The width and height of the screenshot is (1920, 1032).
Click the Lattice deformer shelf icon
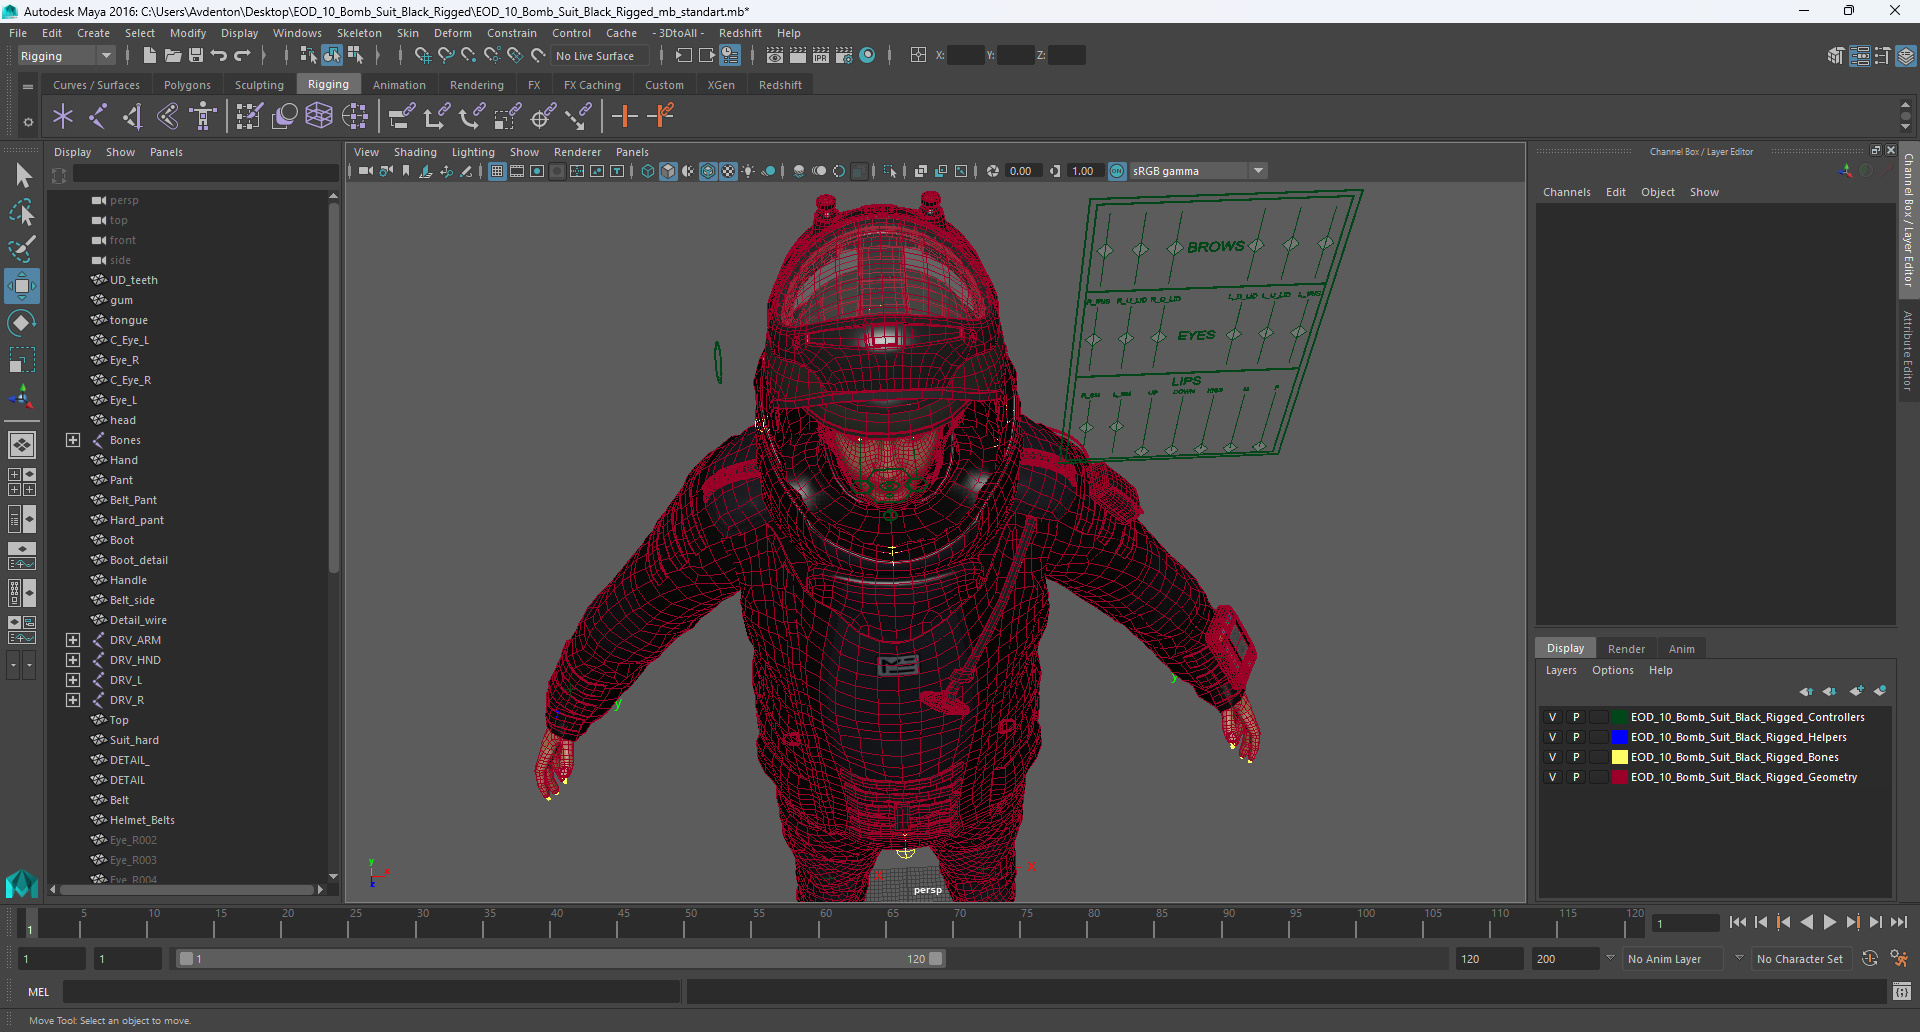pyautogui.click(x=319, y=117)
